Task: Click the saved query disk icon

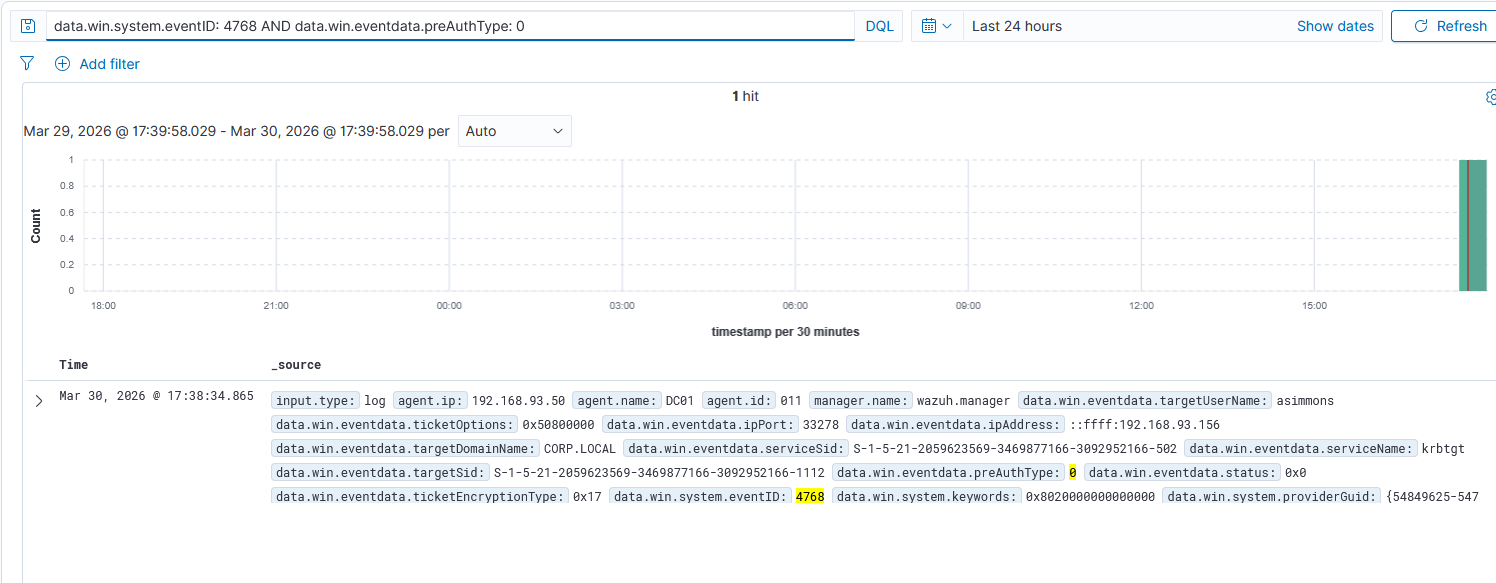Action: pyautogui.click(x=28, y=26)
